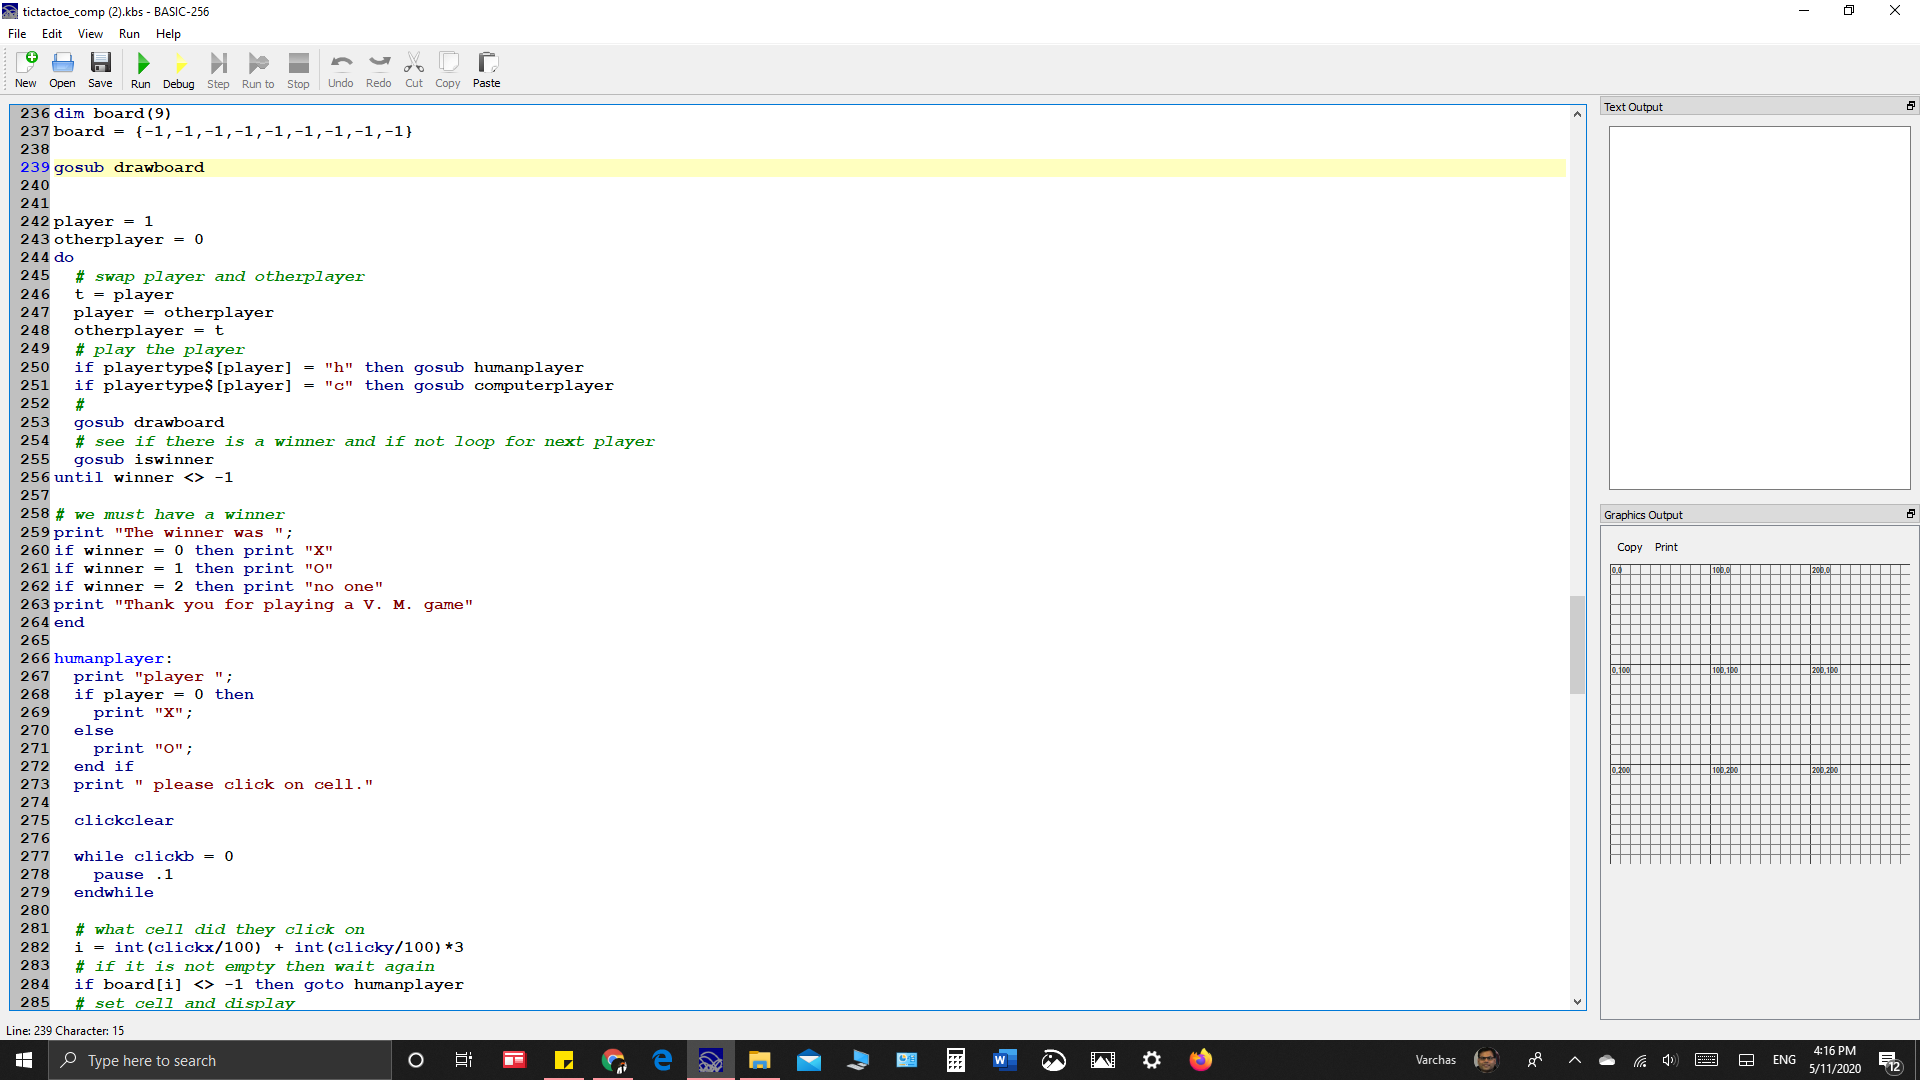Create a new program with New
Viewport: 1920px width, 1080px height.
(26, 70)
